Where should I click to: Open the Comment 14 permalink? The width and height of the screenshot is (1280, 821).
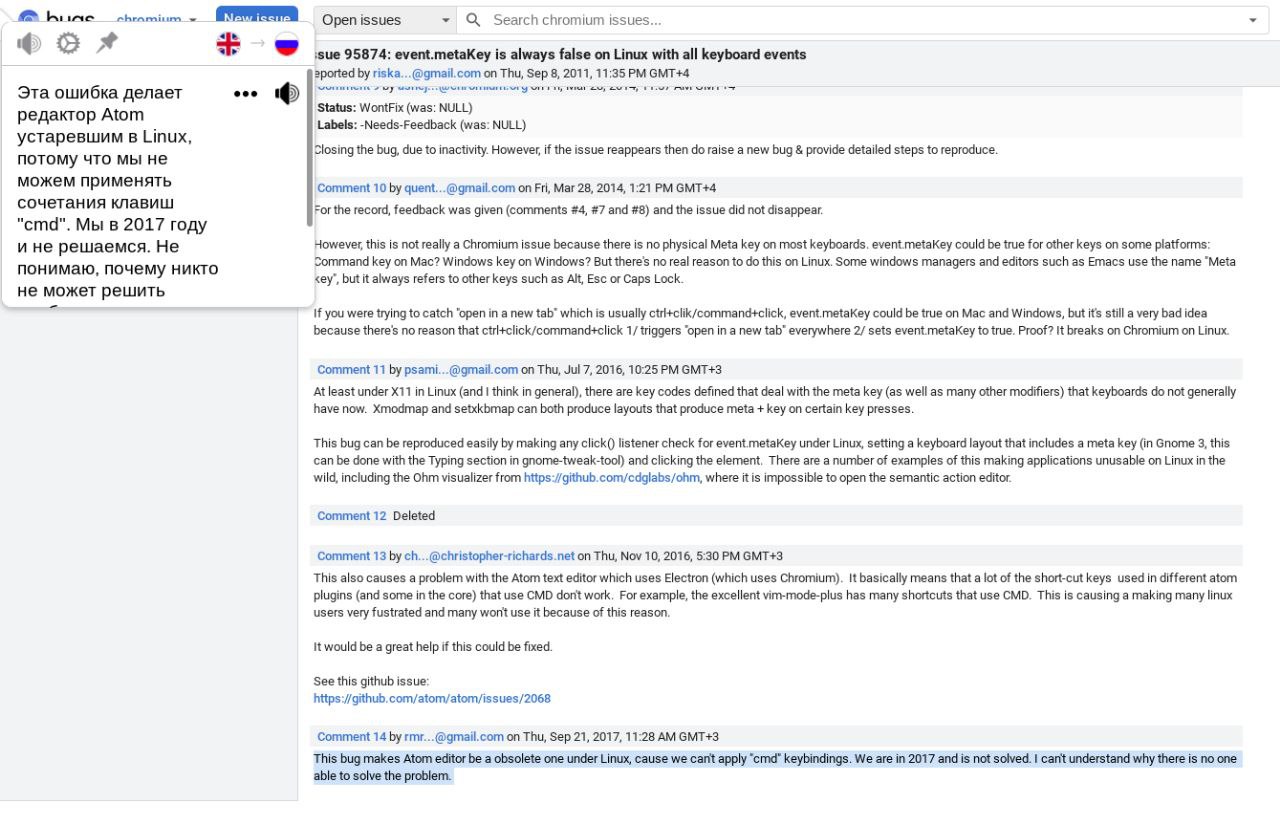[x=351, y=737]
